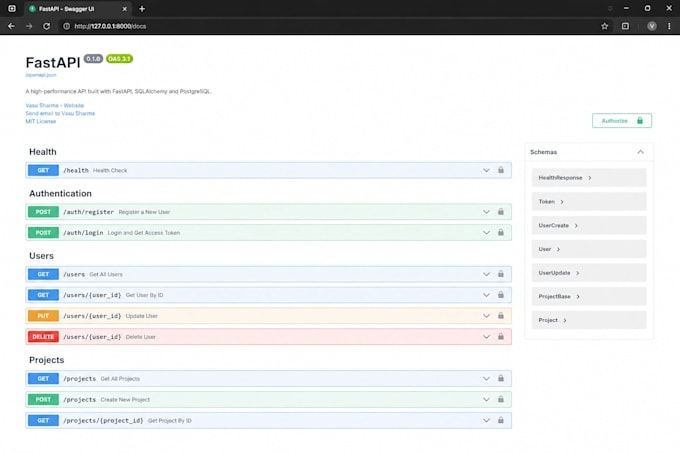Click the lock icon on GET /users row
The image size is (680, 453).
(x=500, y=274)
